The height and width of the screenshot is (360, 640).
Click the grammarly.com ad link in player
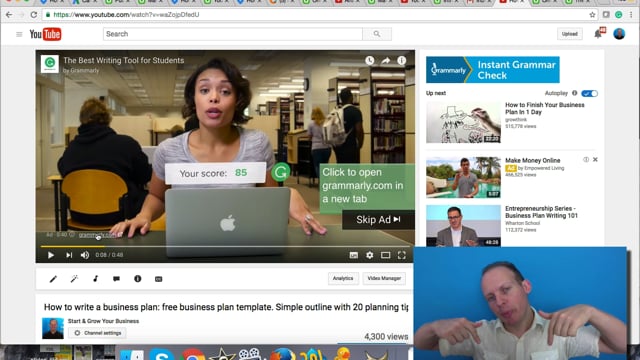[x=98, y=235]
